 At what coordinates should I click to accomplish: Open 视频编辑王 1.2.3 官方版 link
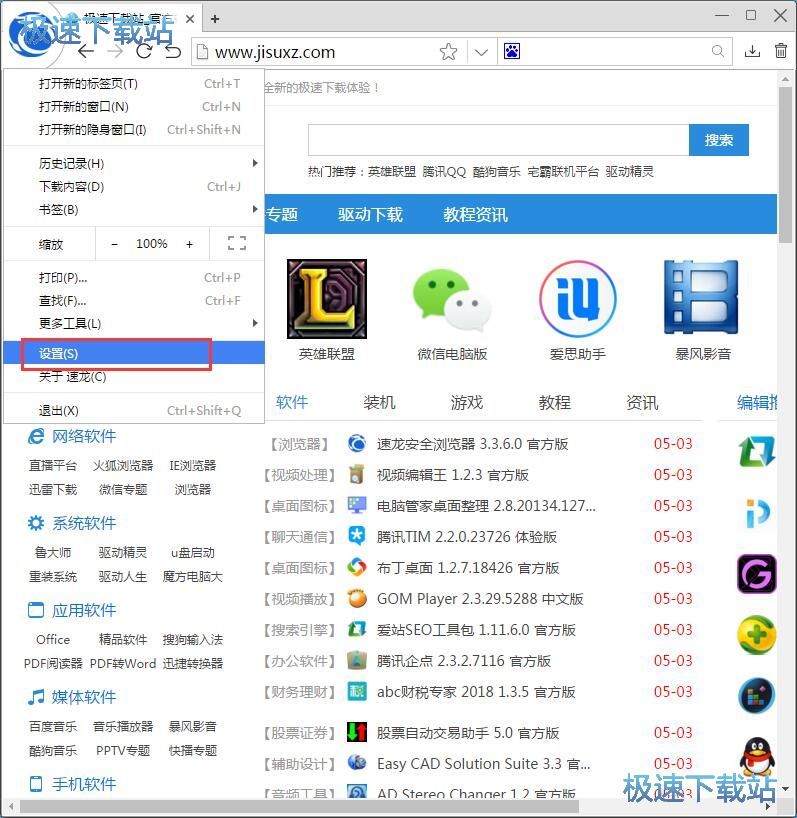click(x=453, y=474)
